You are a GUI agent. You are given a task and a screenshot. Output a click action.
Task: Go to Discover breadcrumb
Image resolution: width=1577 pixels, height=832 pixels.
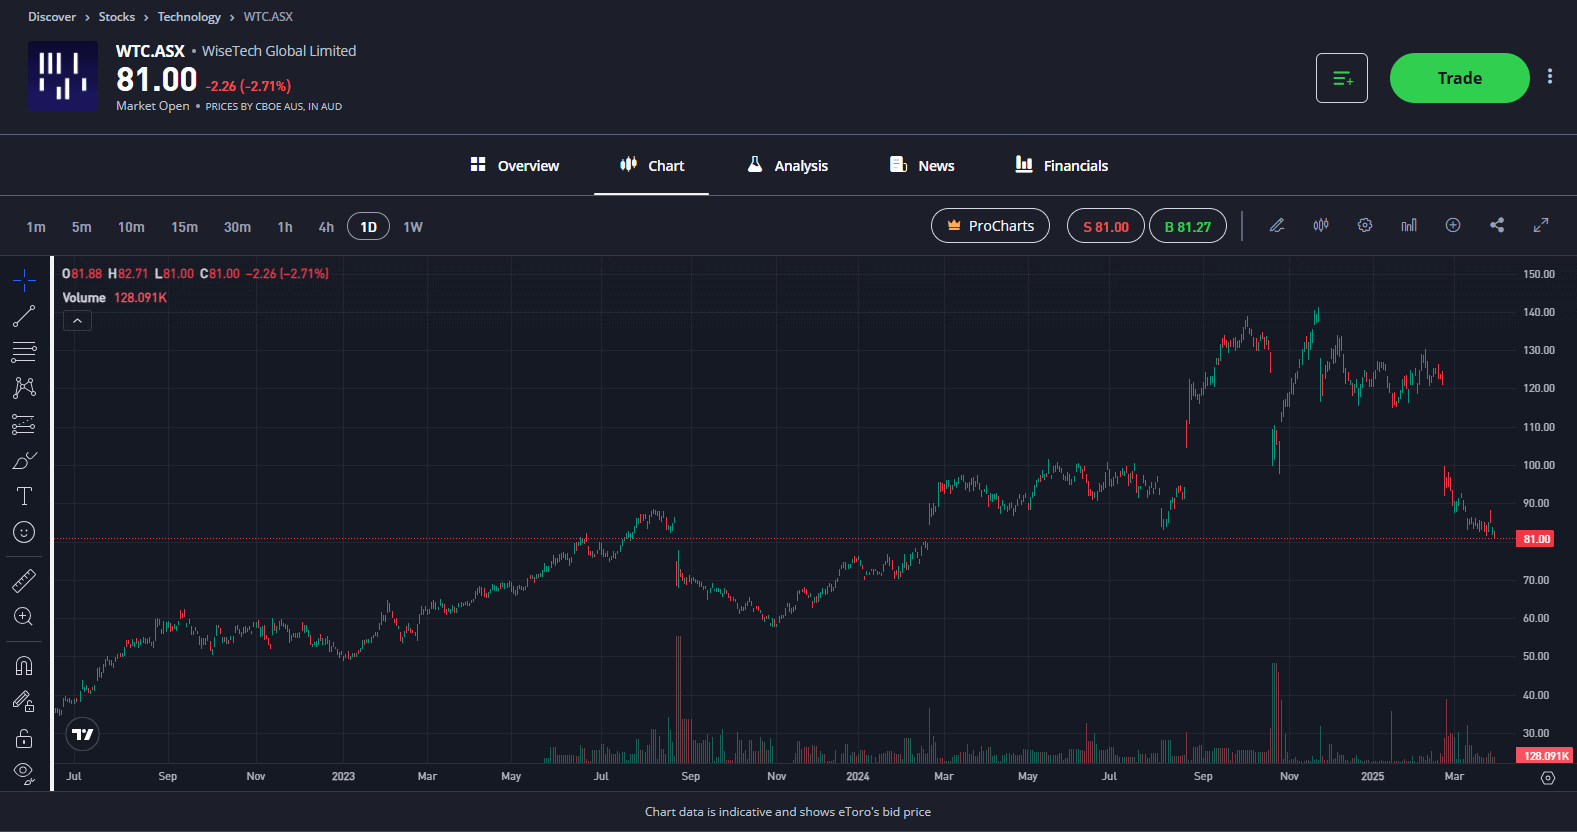coord(52,17)
